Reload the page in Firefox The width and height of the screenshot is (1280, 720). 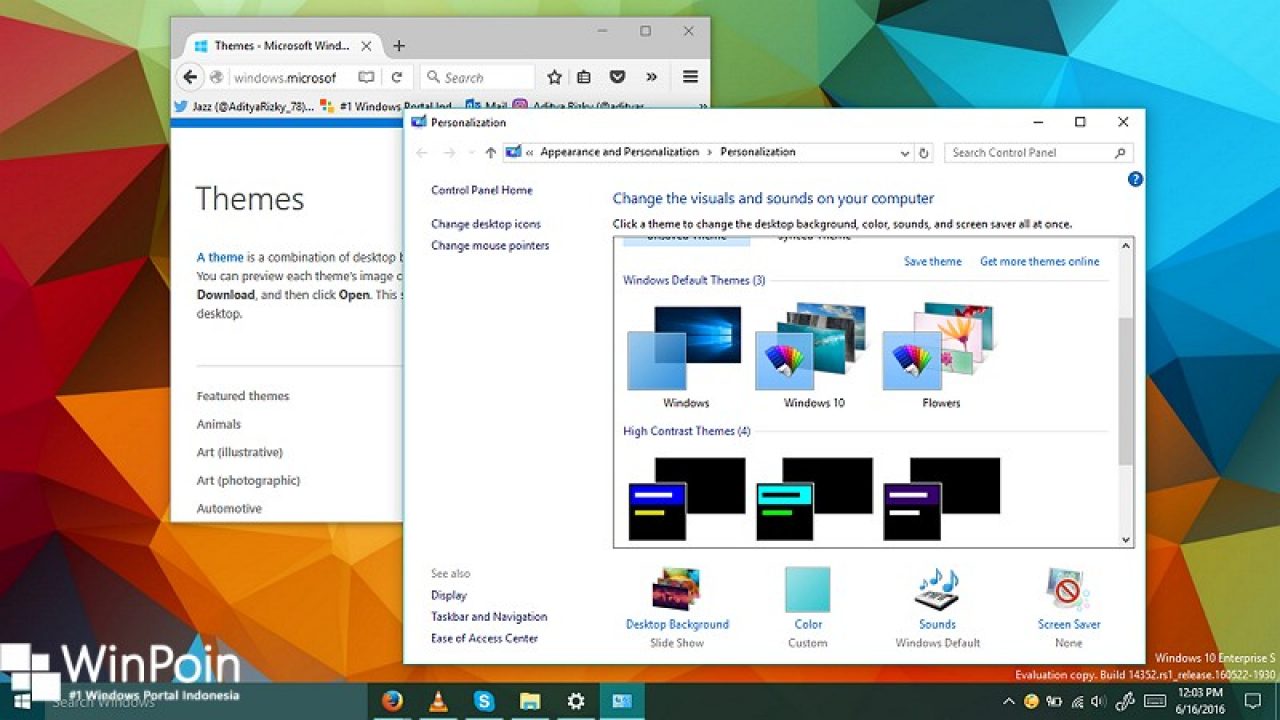pos(397,77)
